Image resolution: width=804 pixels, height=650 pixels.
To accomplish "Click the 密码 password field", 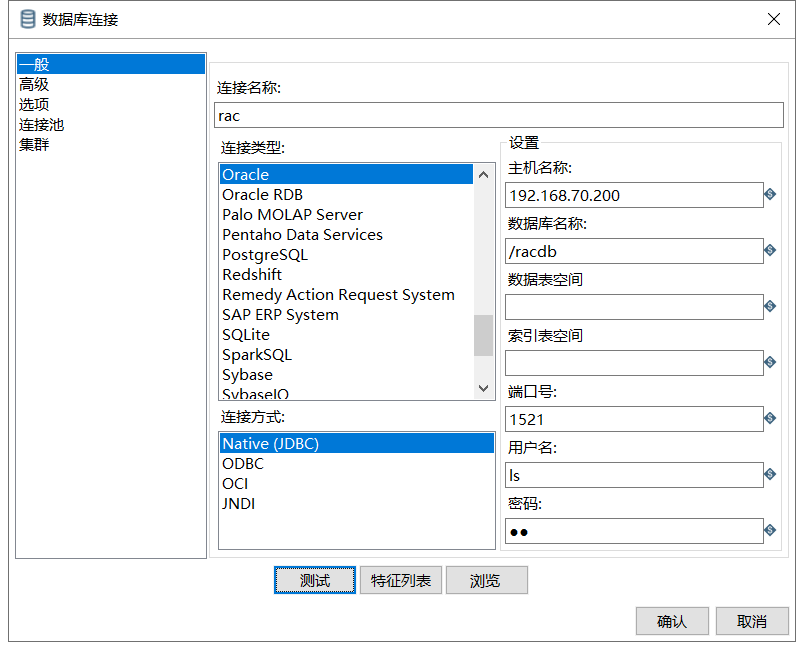I will (x=634, y=531).
